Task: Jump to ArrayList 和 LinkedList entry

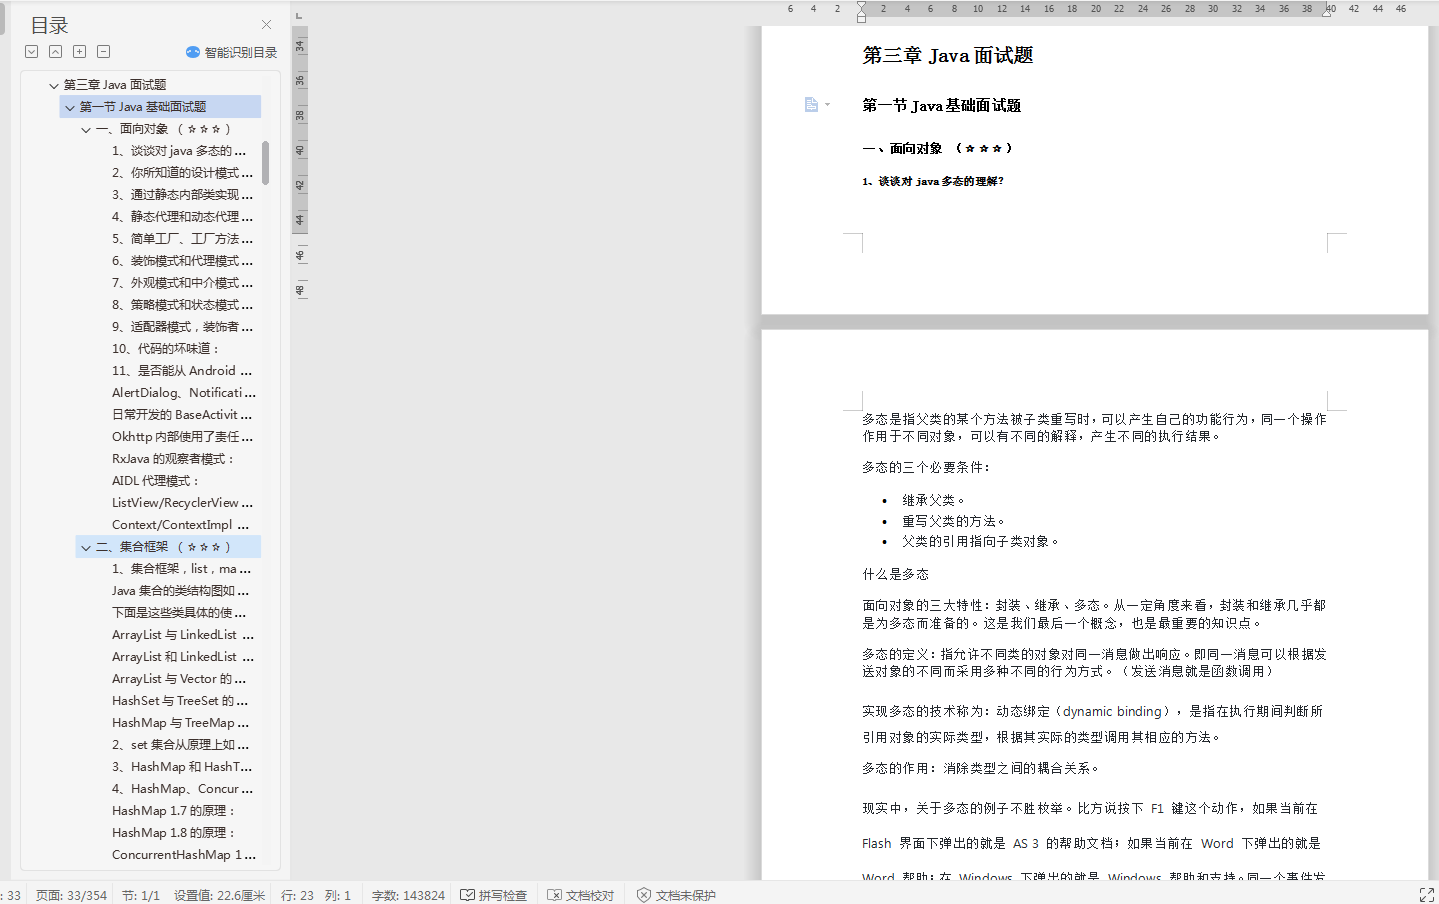Action: pyautogui.click(x=183, y=657)
